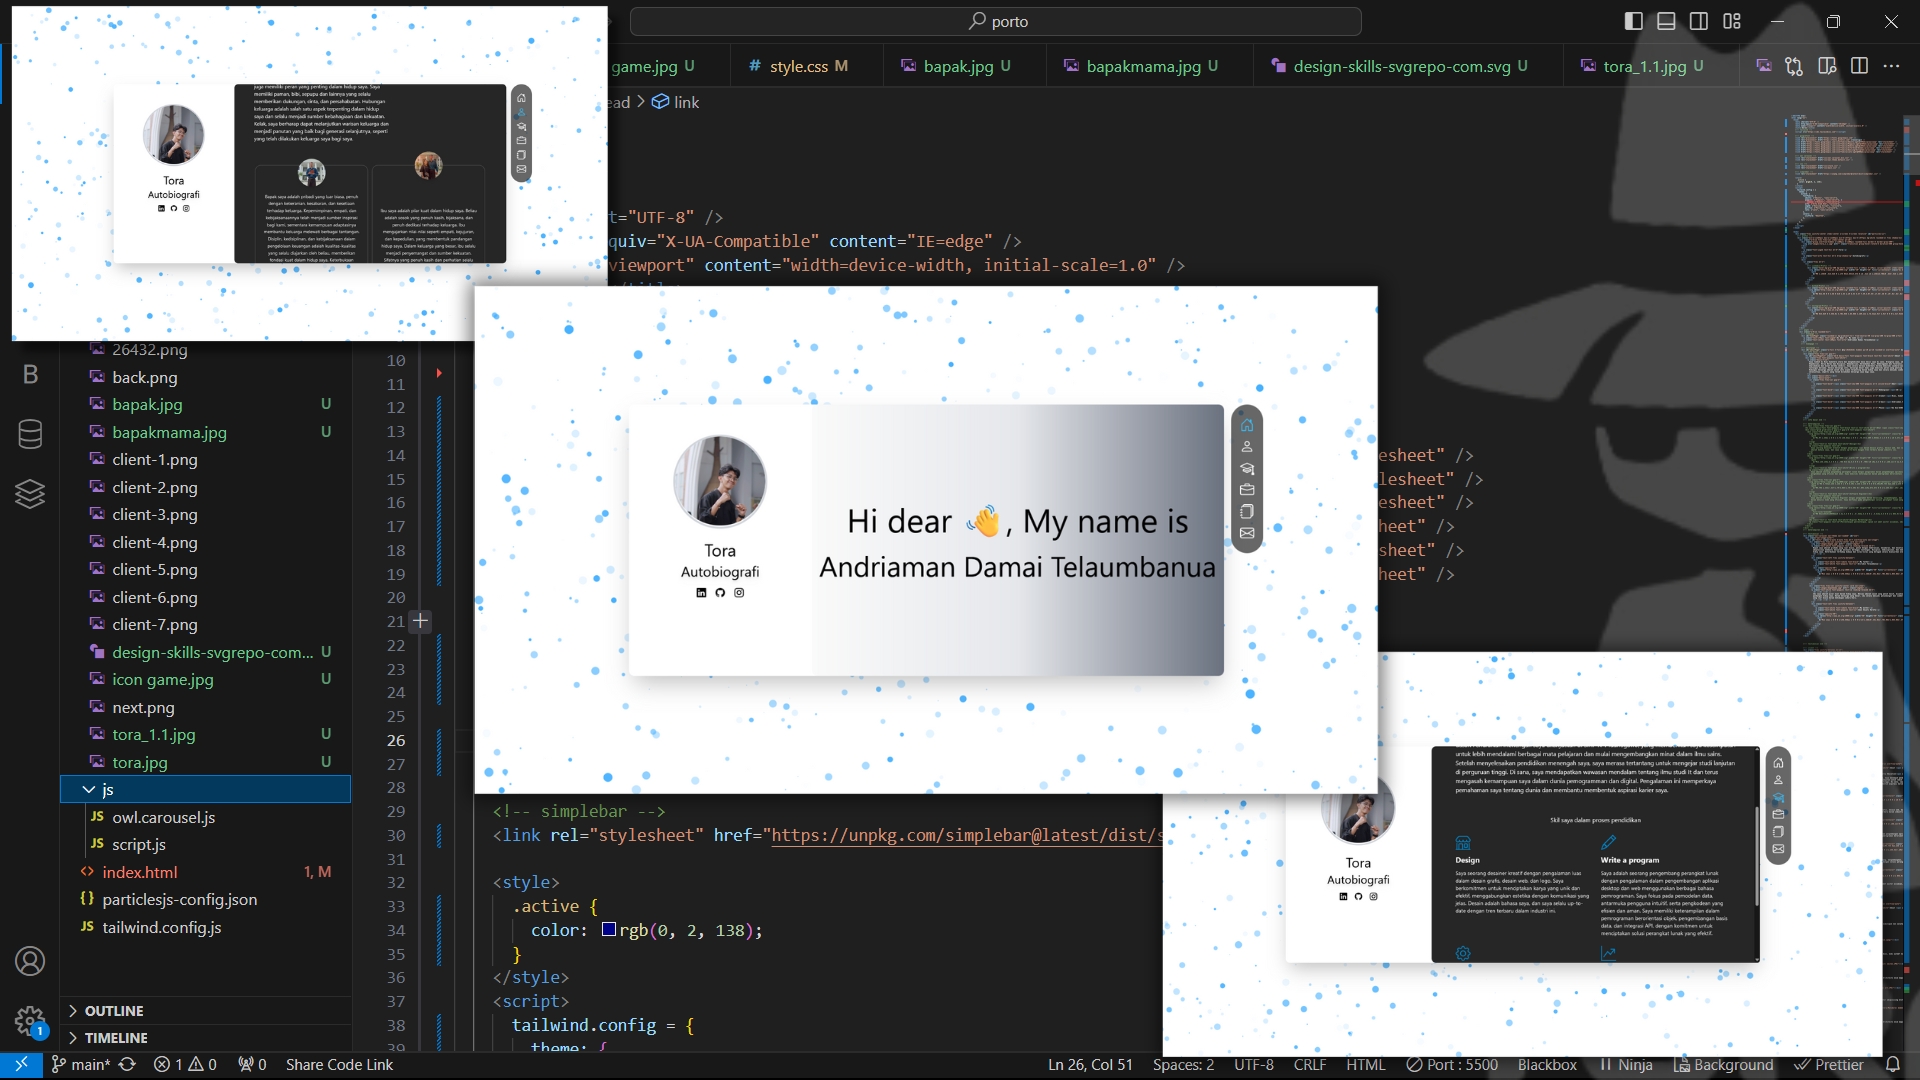Toggle the bottom panel layout button
Image resolution: width=1920 pixels, height=1080 pixels.
1666,21
